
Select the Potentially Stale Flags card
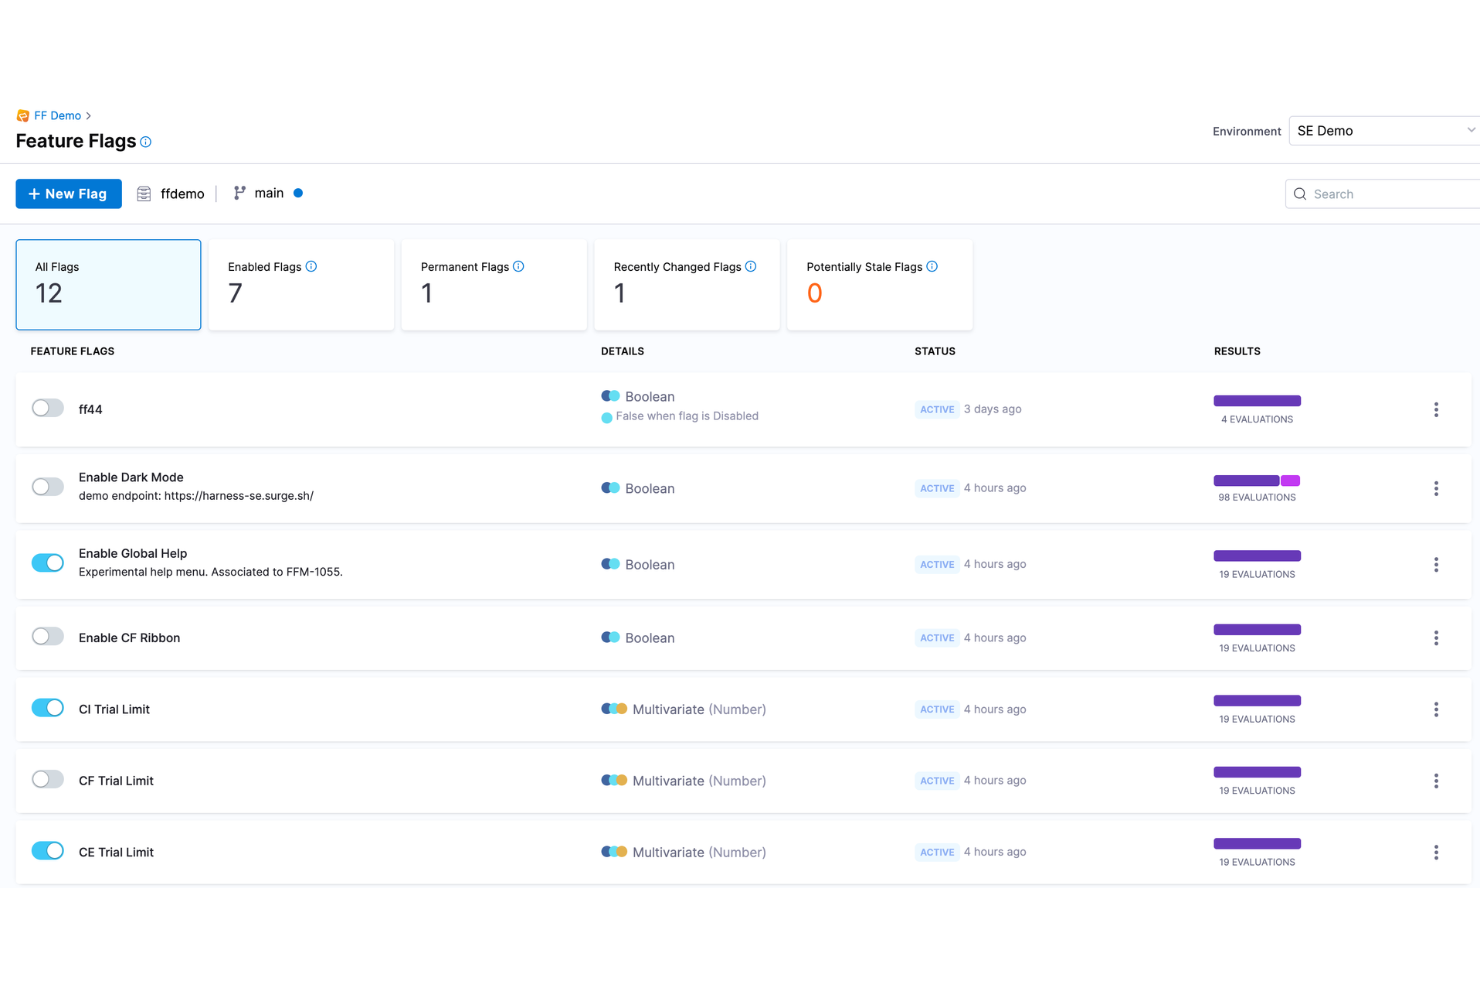pyautogui.click(x=880, y=285)
